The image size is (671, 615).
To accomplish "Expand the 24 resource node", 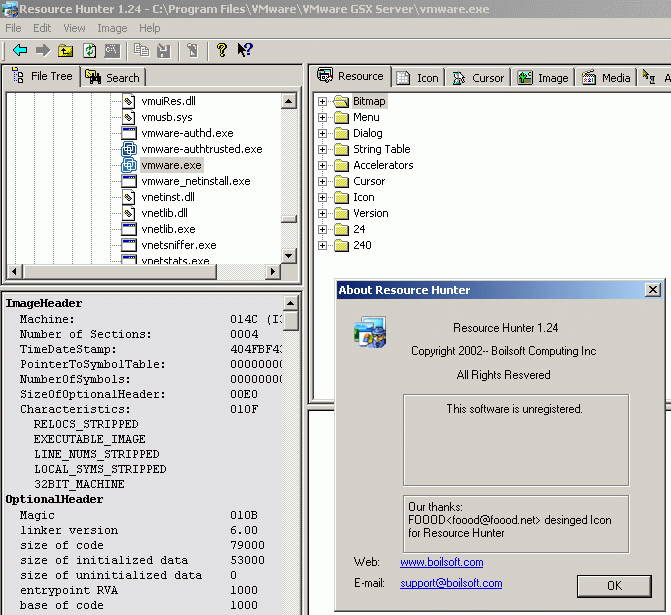I will (322, 229).
